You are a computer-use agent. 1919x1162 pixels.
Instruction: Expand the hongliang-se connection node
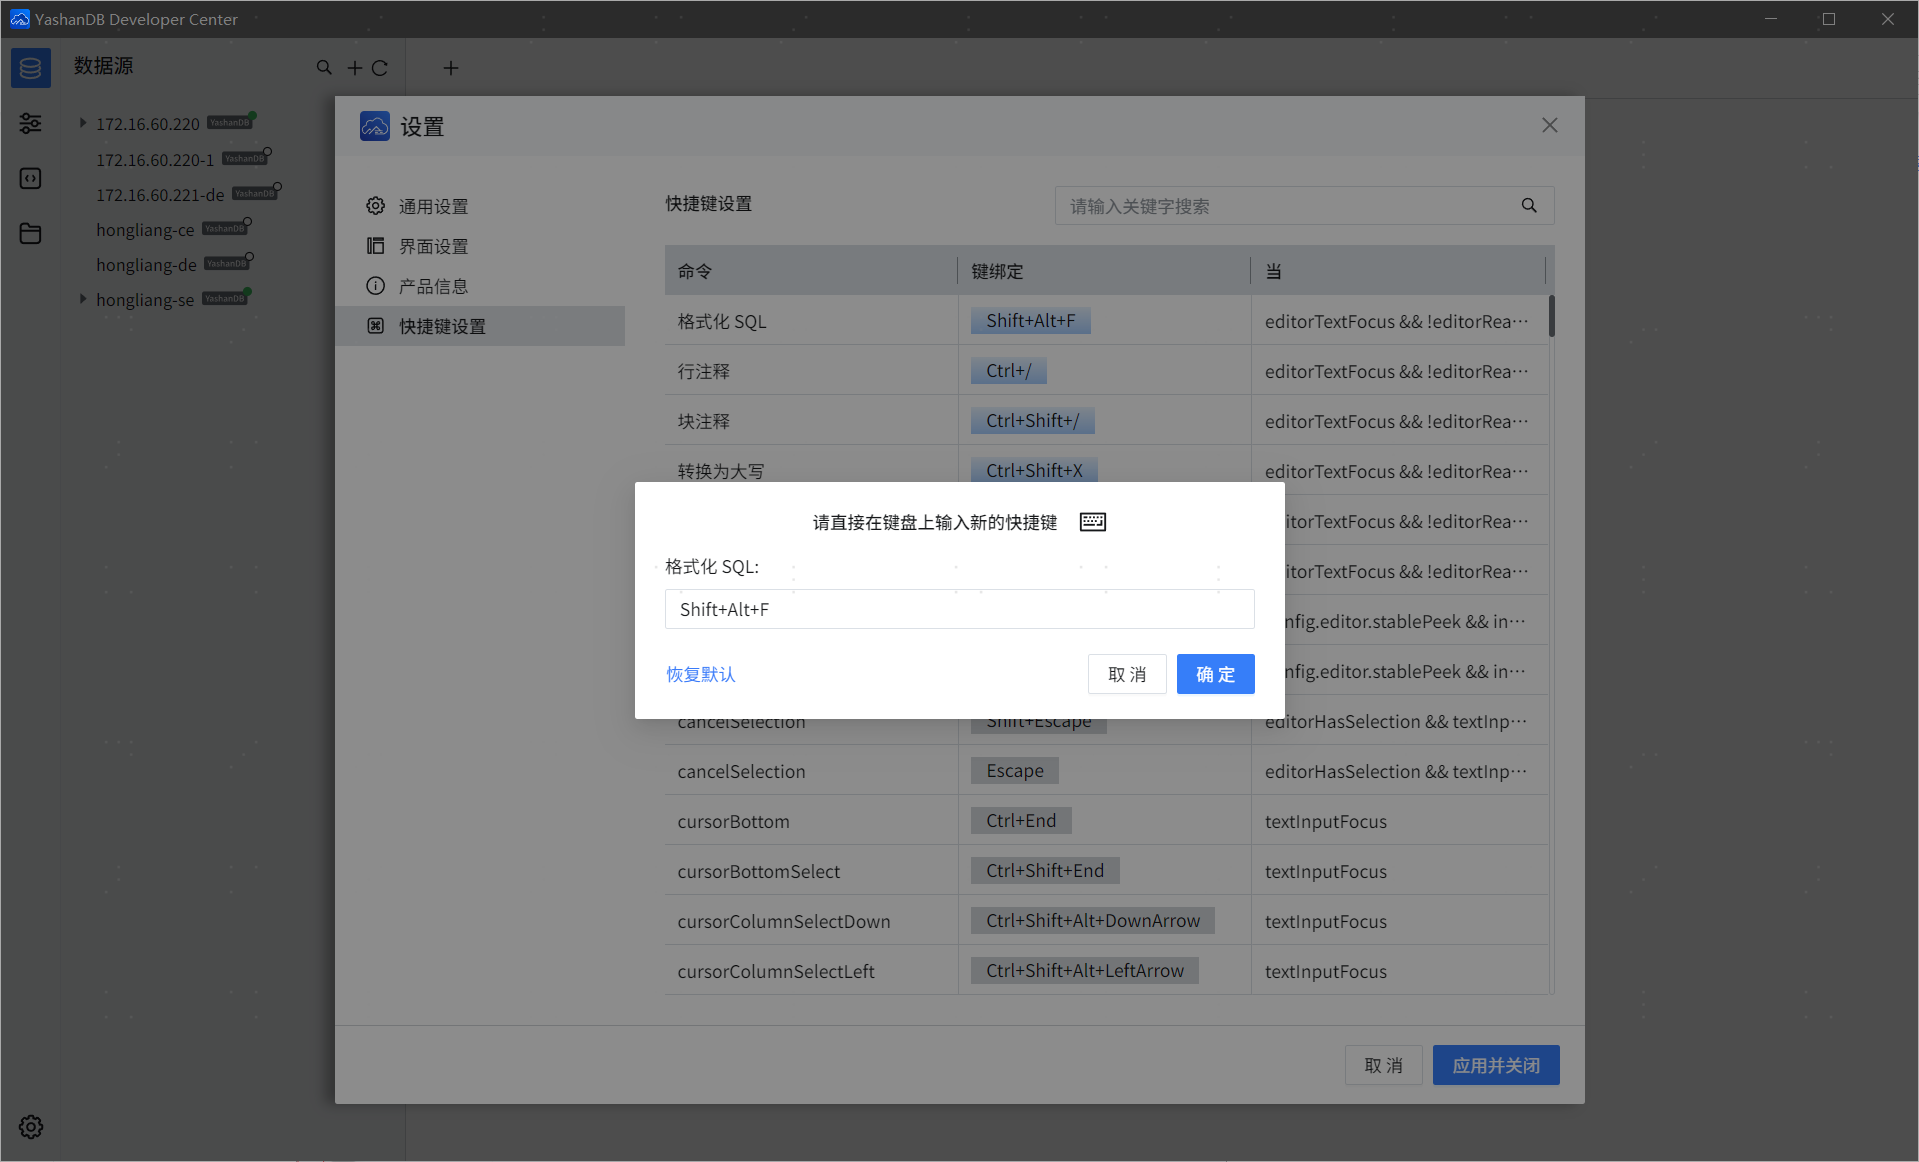coord(83,299)
